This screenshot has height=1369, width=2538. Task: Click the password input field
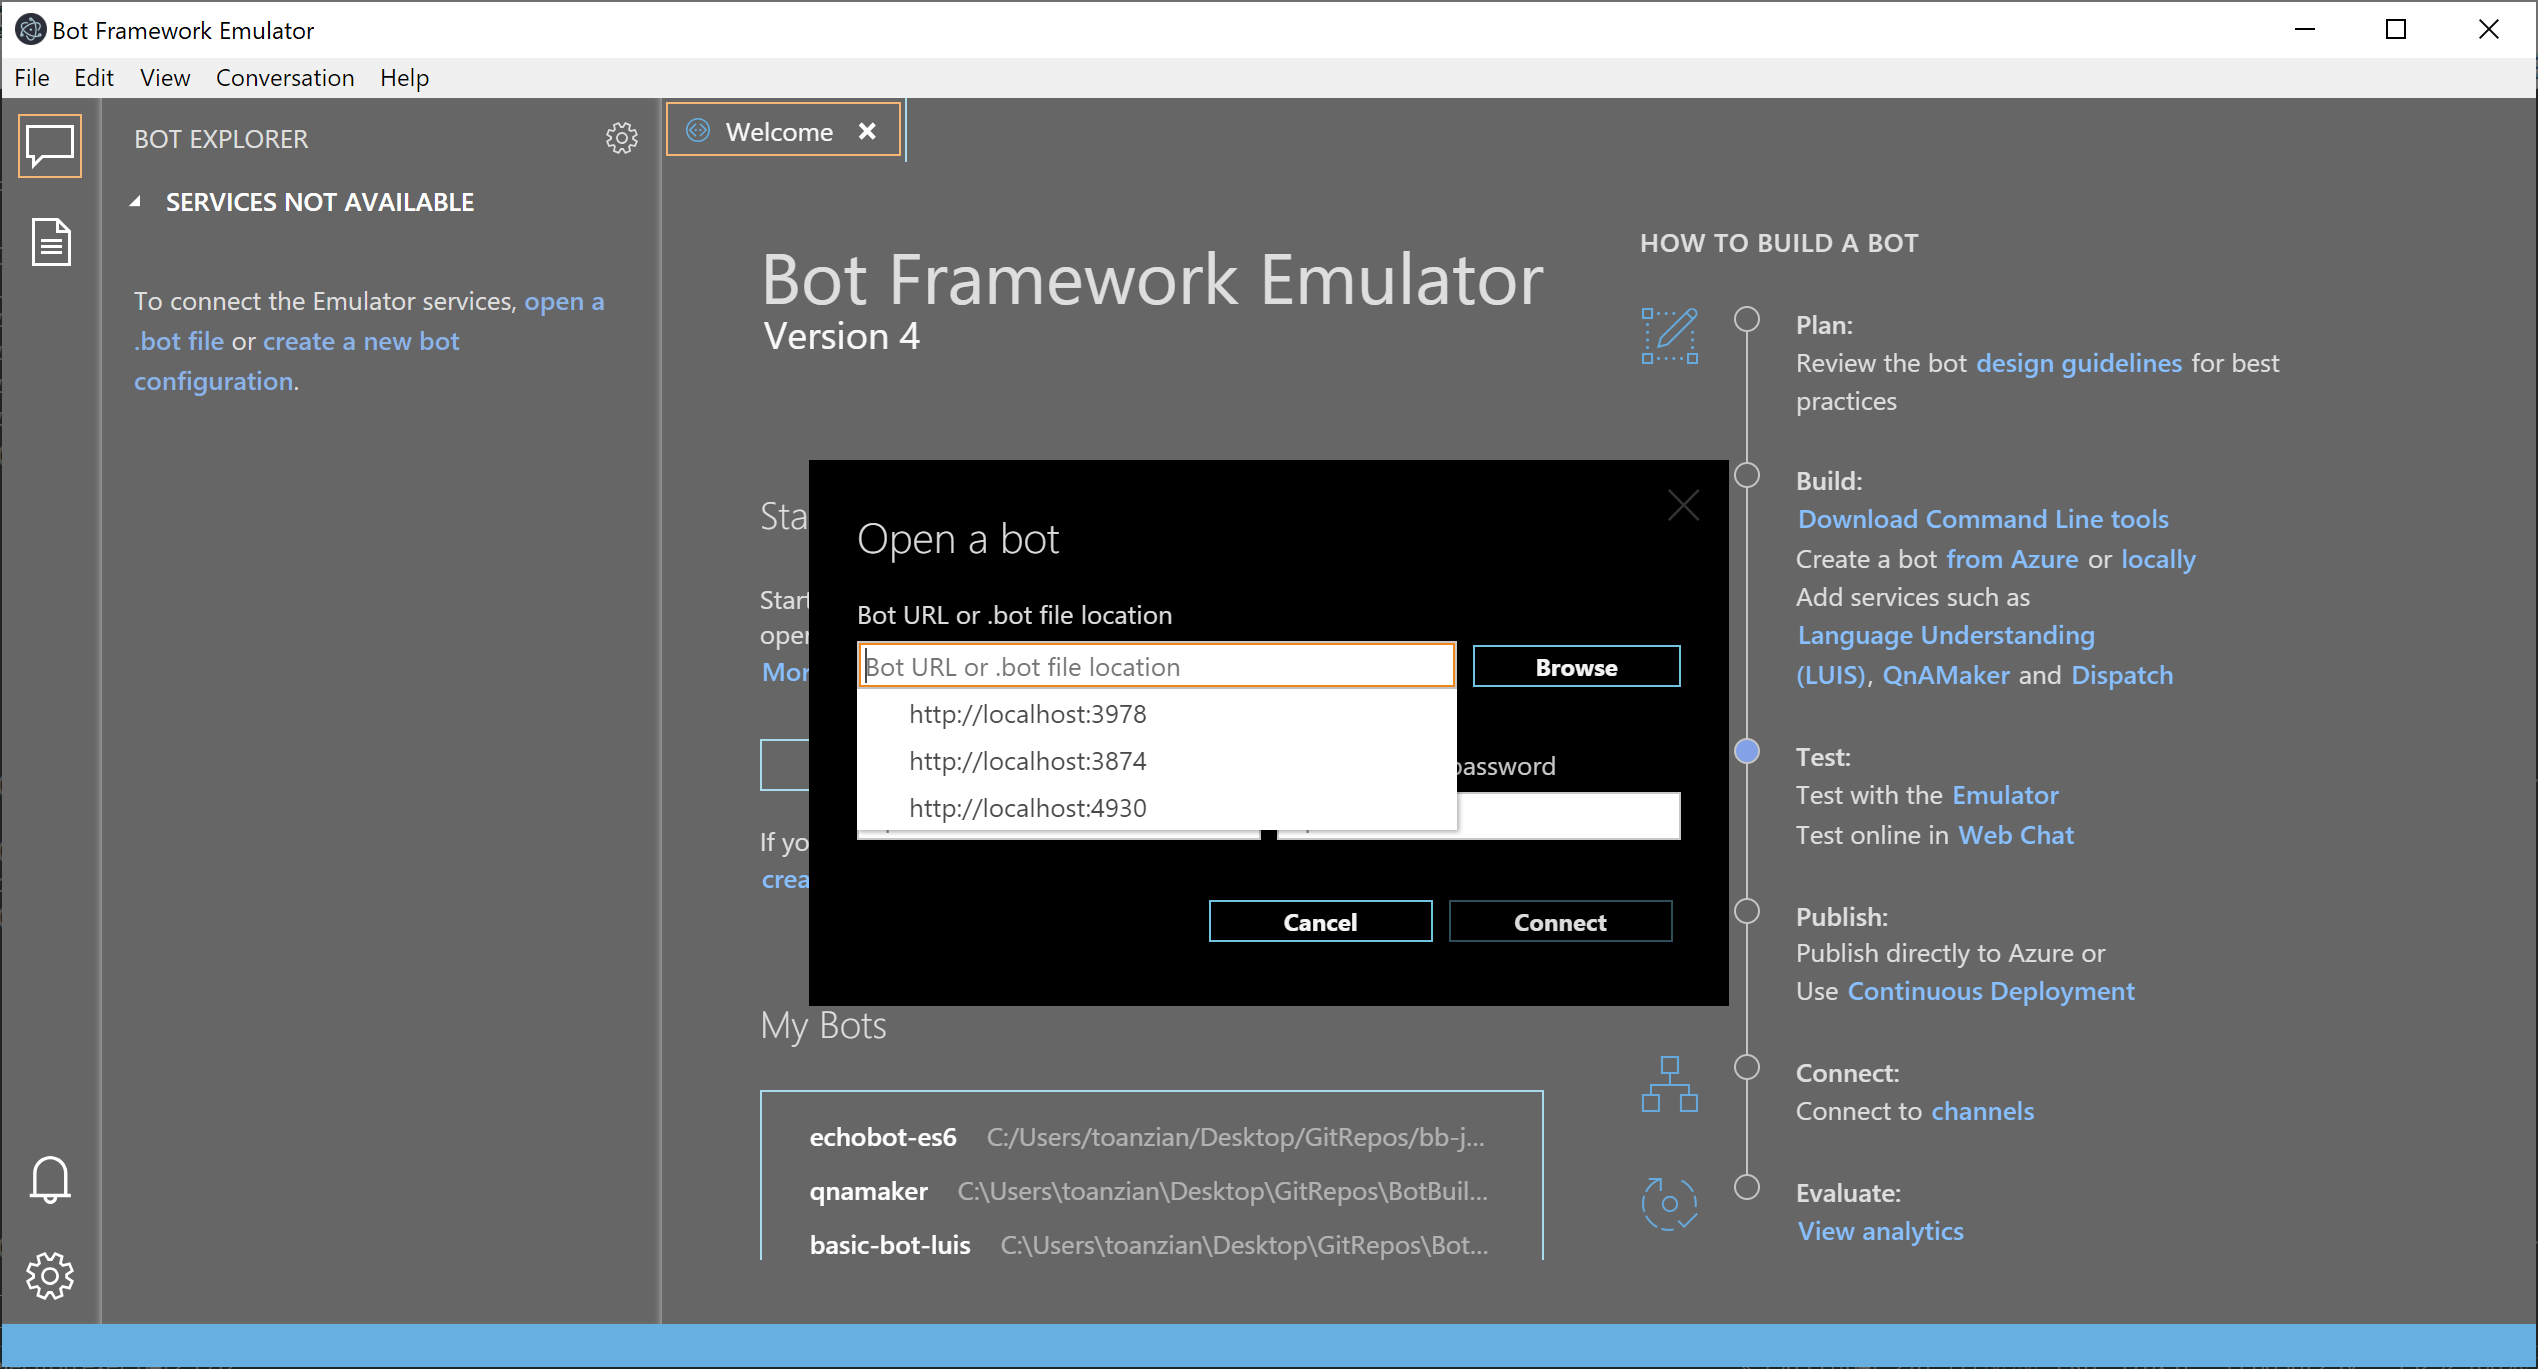pos(1568,816)
